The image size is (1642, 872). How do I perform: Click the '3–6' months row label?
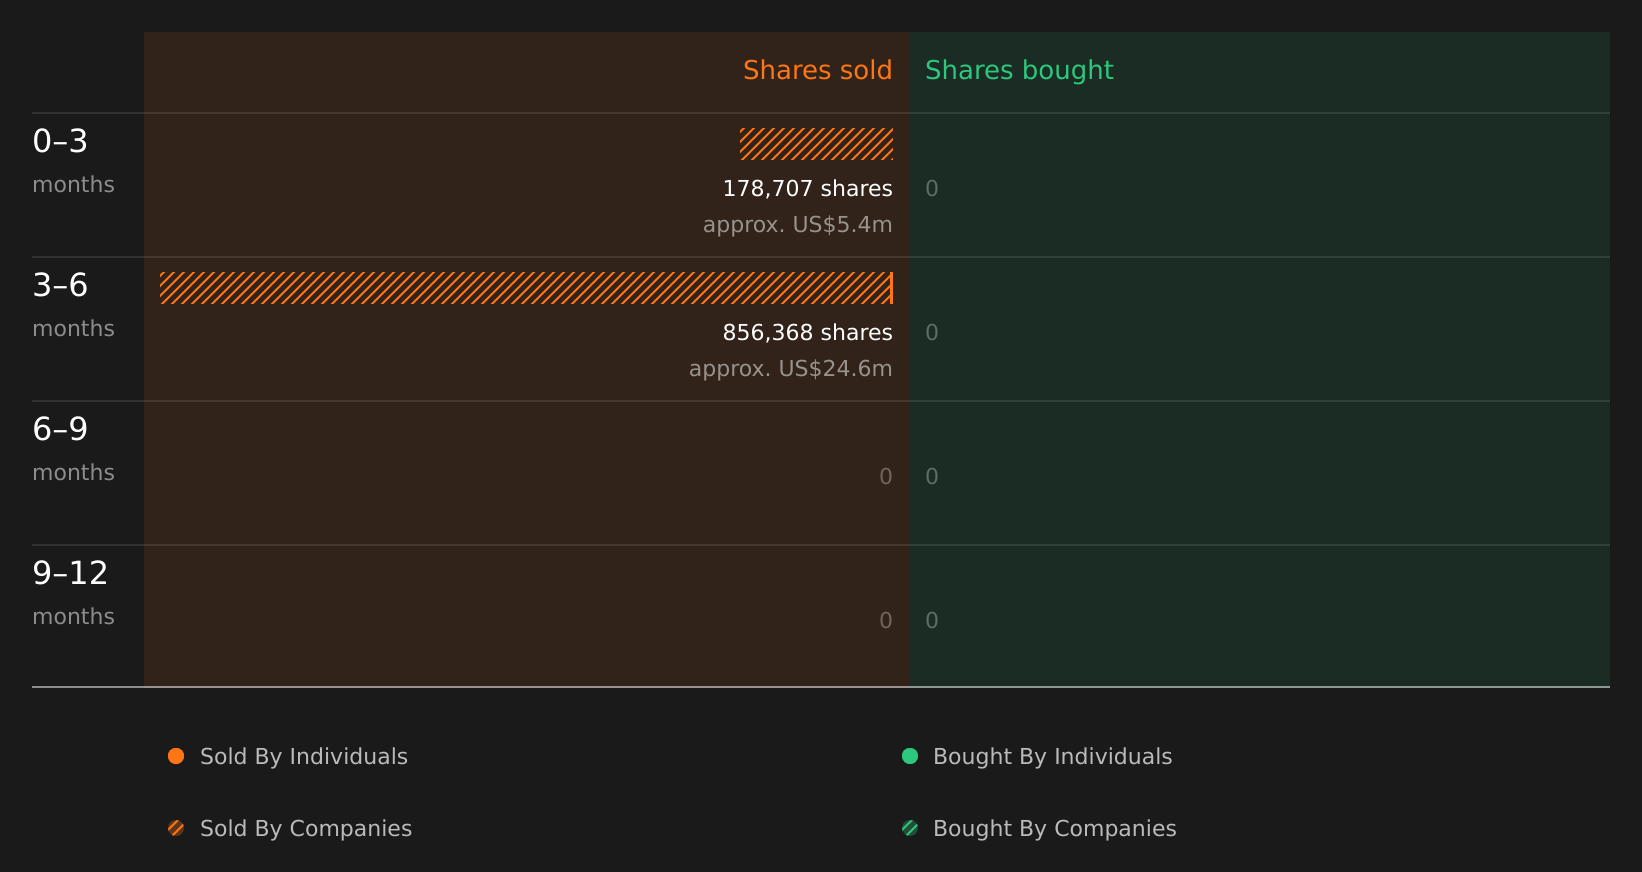click(60, 285)
